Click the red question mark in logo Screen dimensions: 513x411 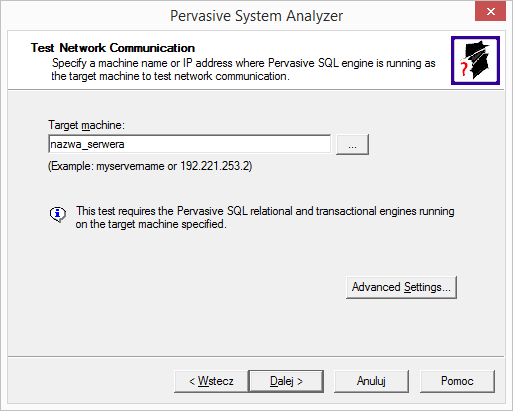coord(464,68)
